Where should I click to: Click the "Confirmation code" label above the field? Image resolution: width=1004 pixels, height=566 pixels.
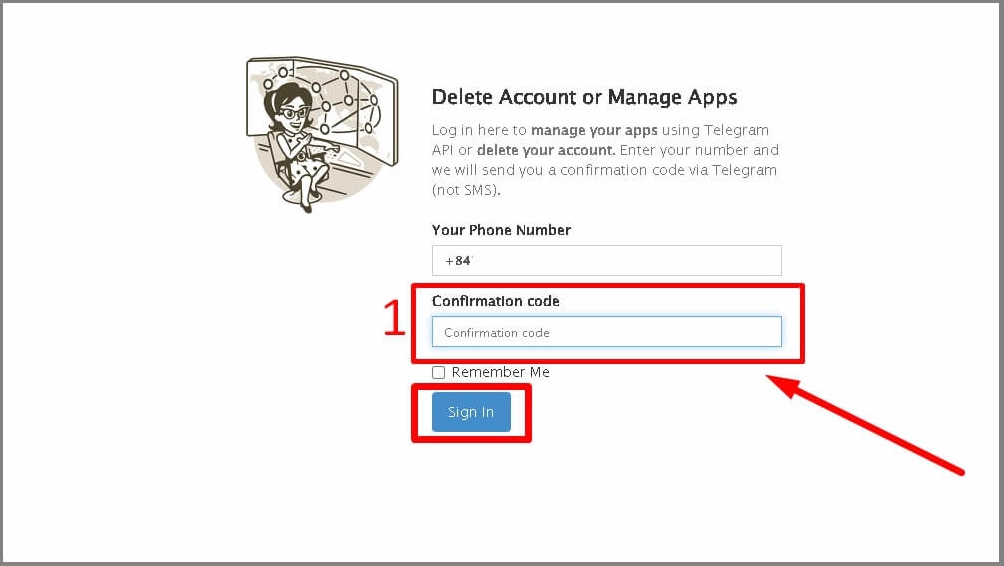[x=496, y=301]
